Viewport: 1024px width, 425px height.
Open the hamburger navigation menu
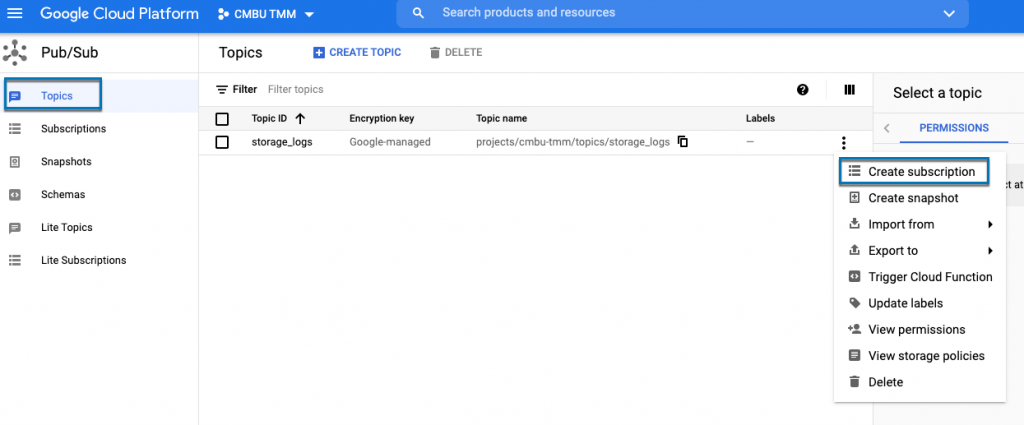click(x=15, y=14)
